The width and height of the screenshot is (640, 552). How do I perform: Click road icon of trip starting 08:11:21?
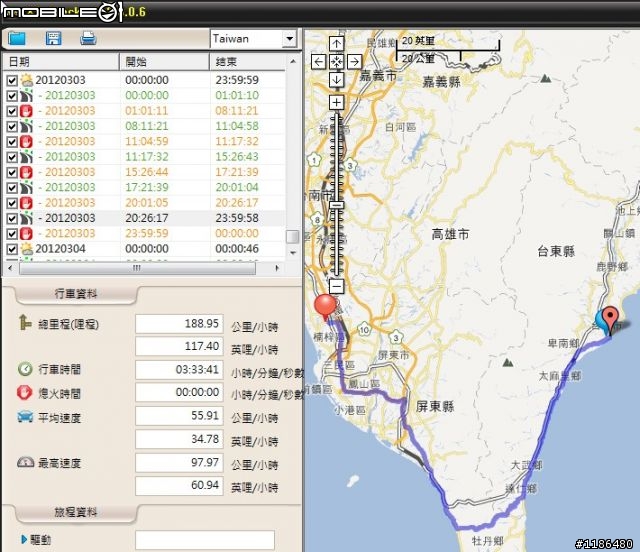pos(27,126)
